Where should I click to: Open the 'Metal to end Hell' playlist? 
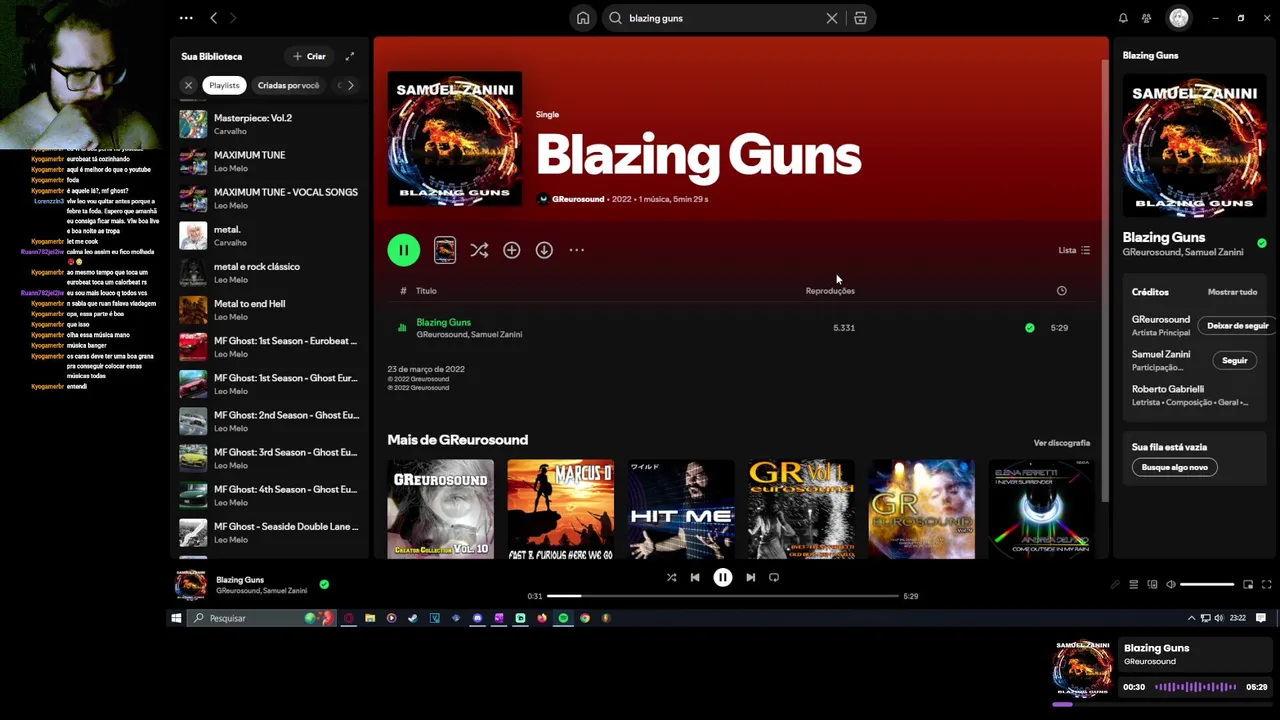[x=270, y=309]
